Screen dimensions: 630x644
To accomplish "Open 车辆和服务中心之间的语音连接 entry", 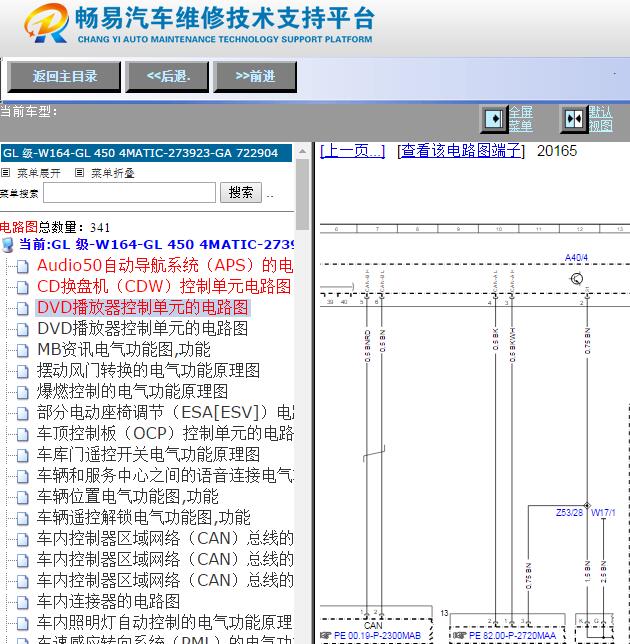I will 165,475.
